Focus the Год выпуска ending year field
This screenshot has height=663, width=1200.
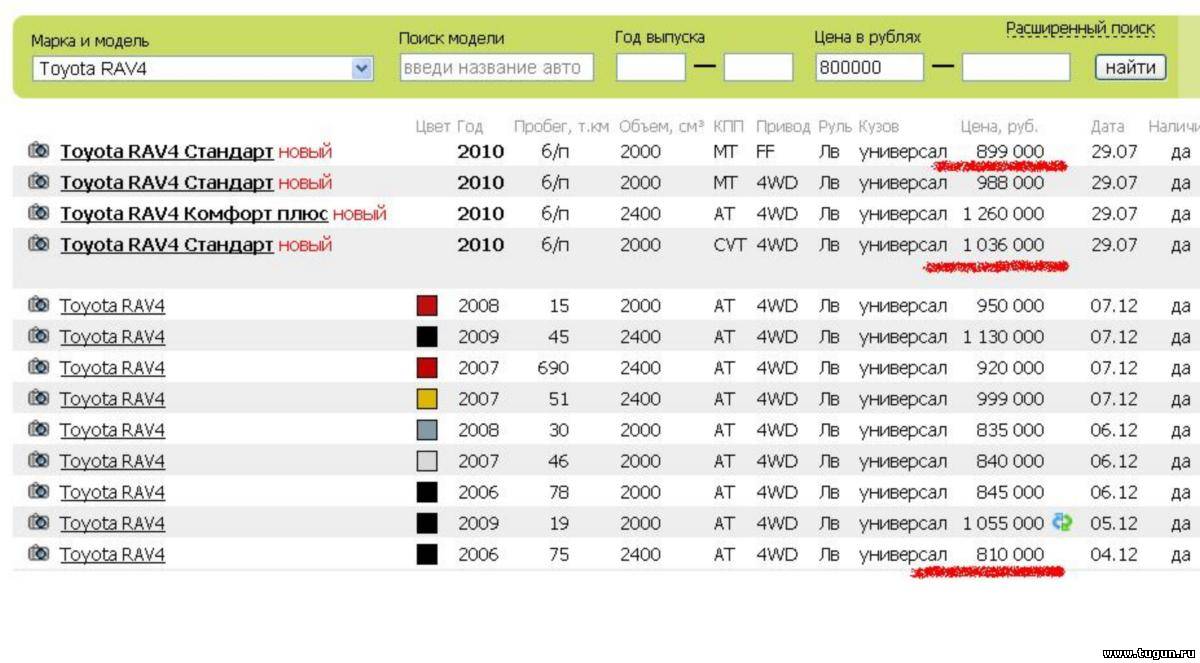pos(758,68)
